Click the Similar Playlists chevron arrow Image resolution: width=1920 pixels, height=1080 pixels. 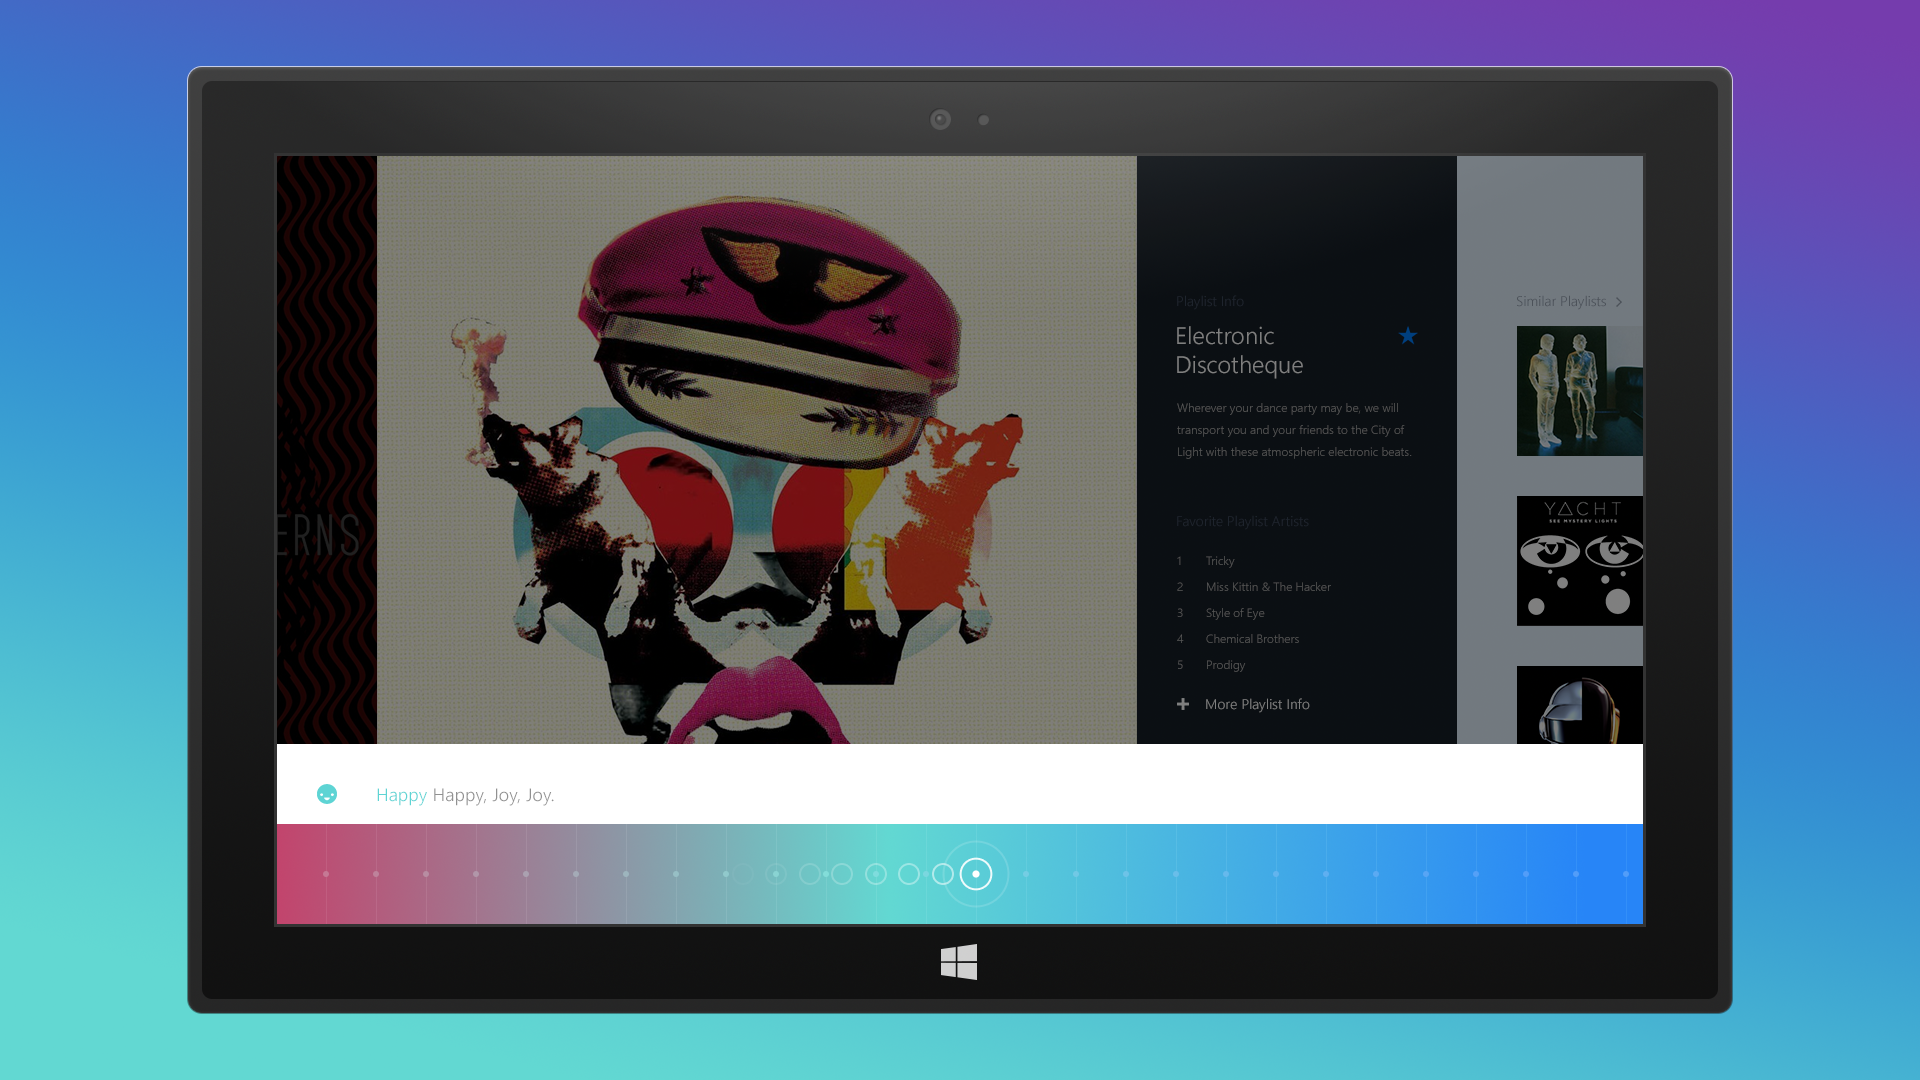(x=1619, y=302)
